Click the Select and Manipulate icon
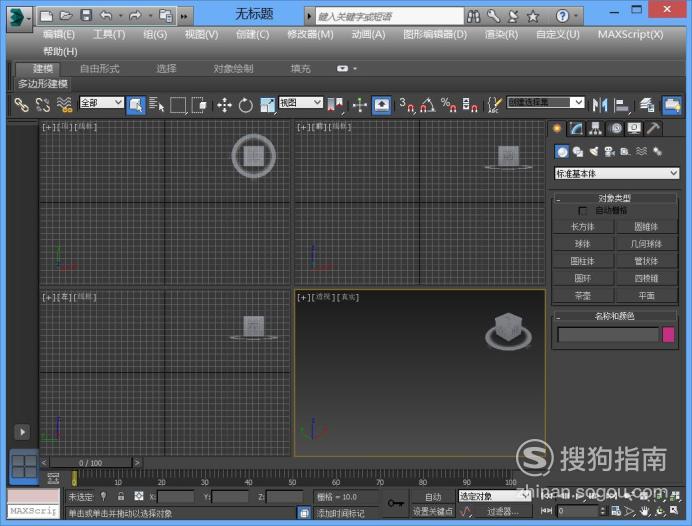This screenshot has width=692, height=526. (360, 105)
